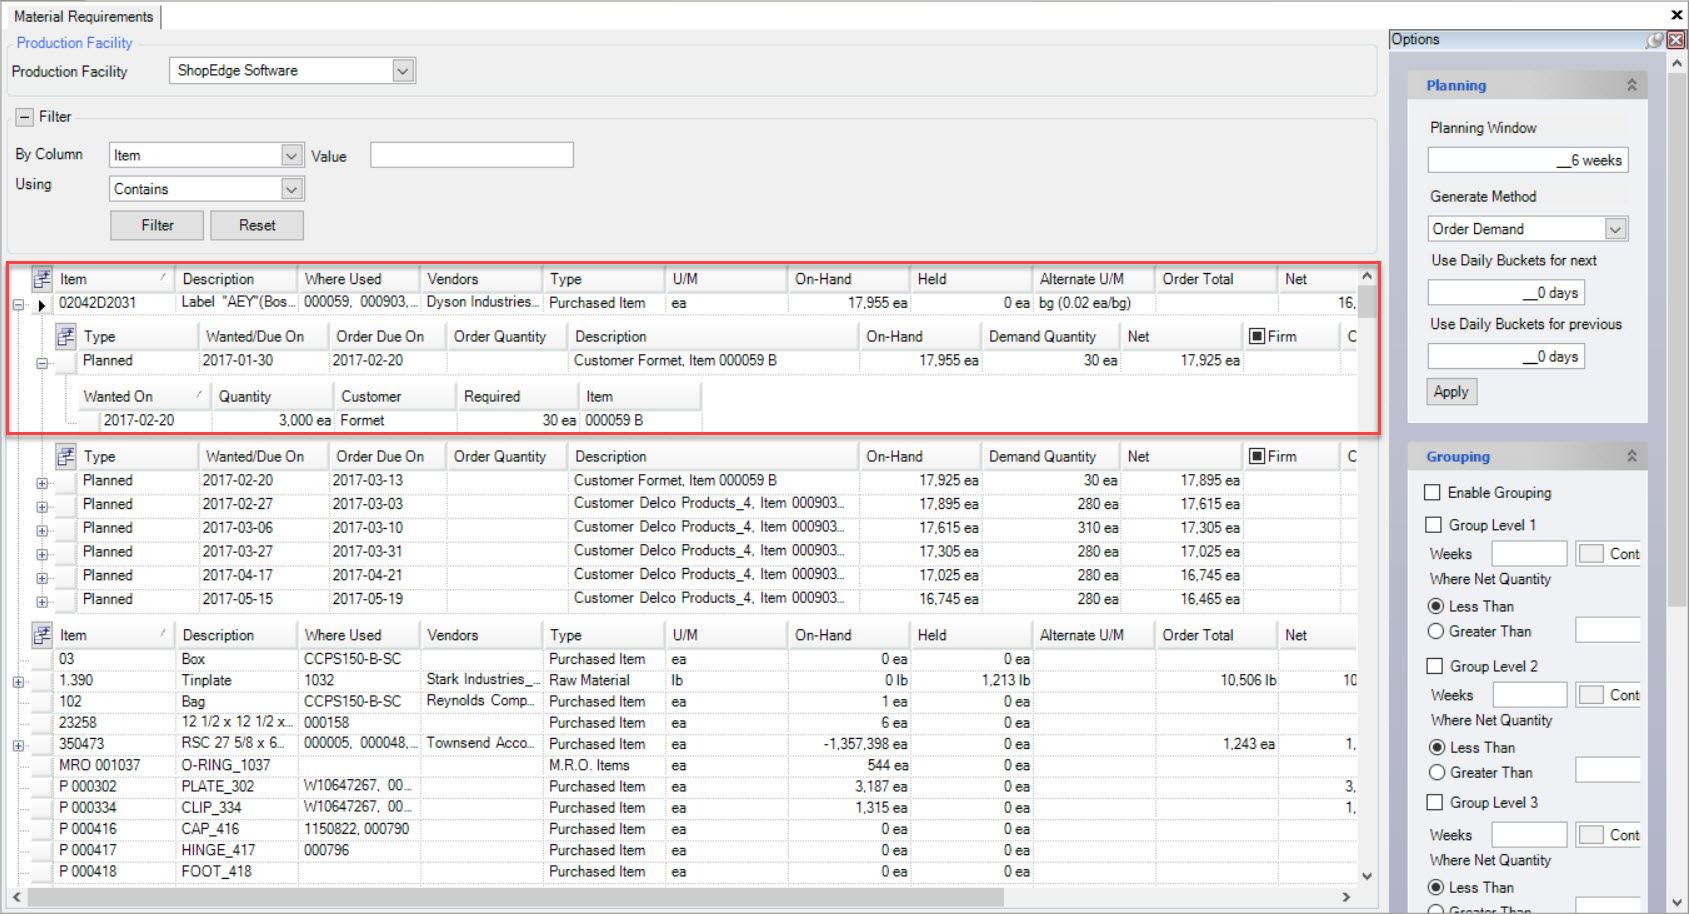Select the 102 Bag item row
Image resolution: width=1689 pixels, height=914 pixels.
(692, 702)
